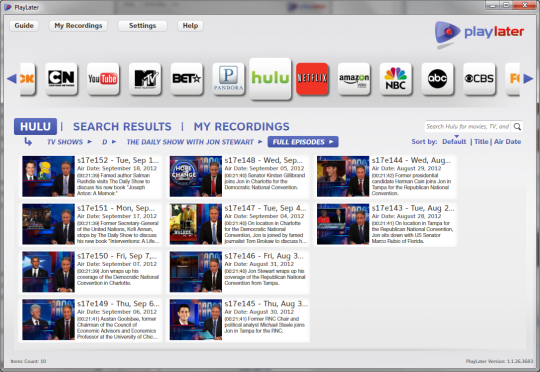Switch to the HULU tab
The height and width of the screenshot is (372, 540).
coord(35,126)
